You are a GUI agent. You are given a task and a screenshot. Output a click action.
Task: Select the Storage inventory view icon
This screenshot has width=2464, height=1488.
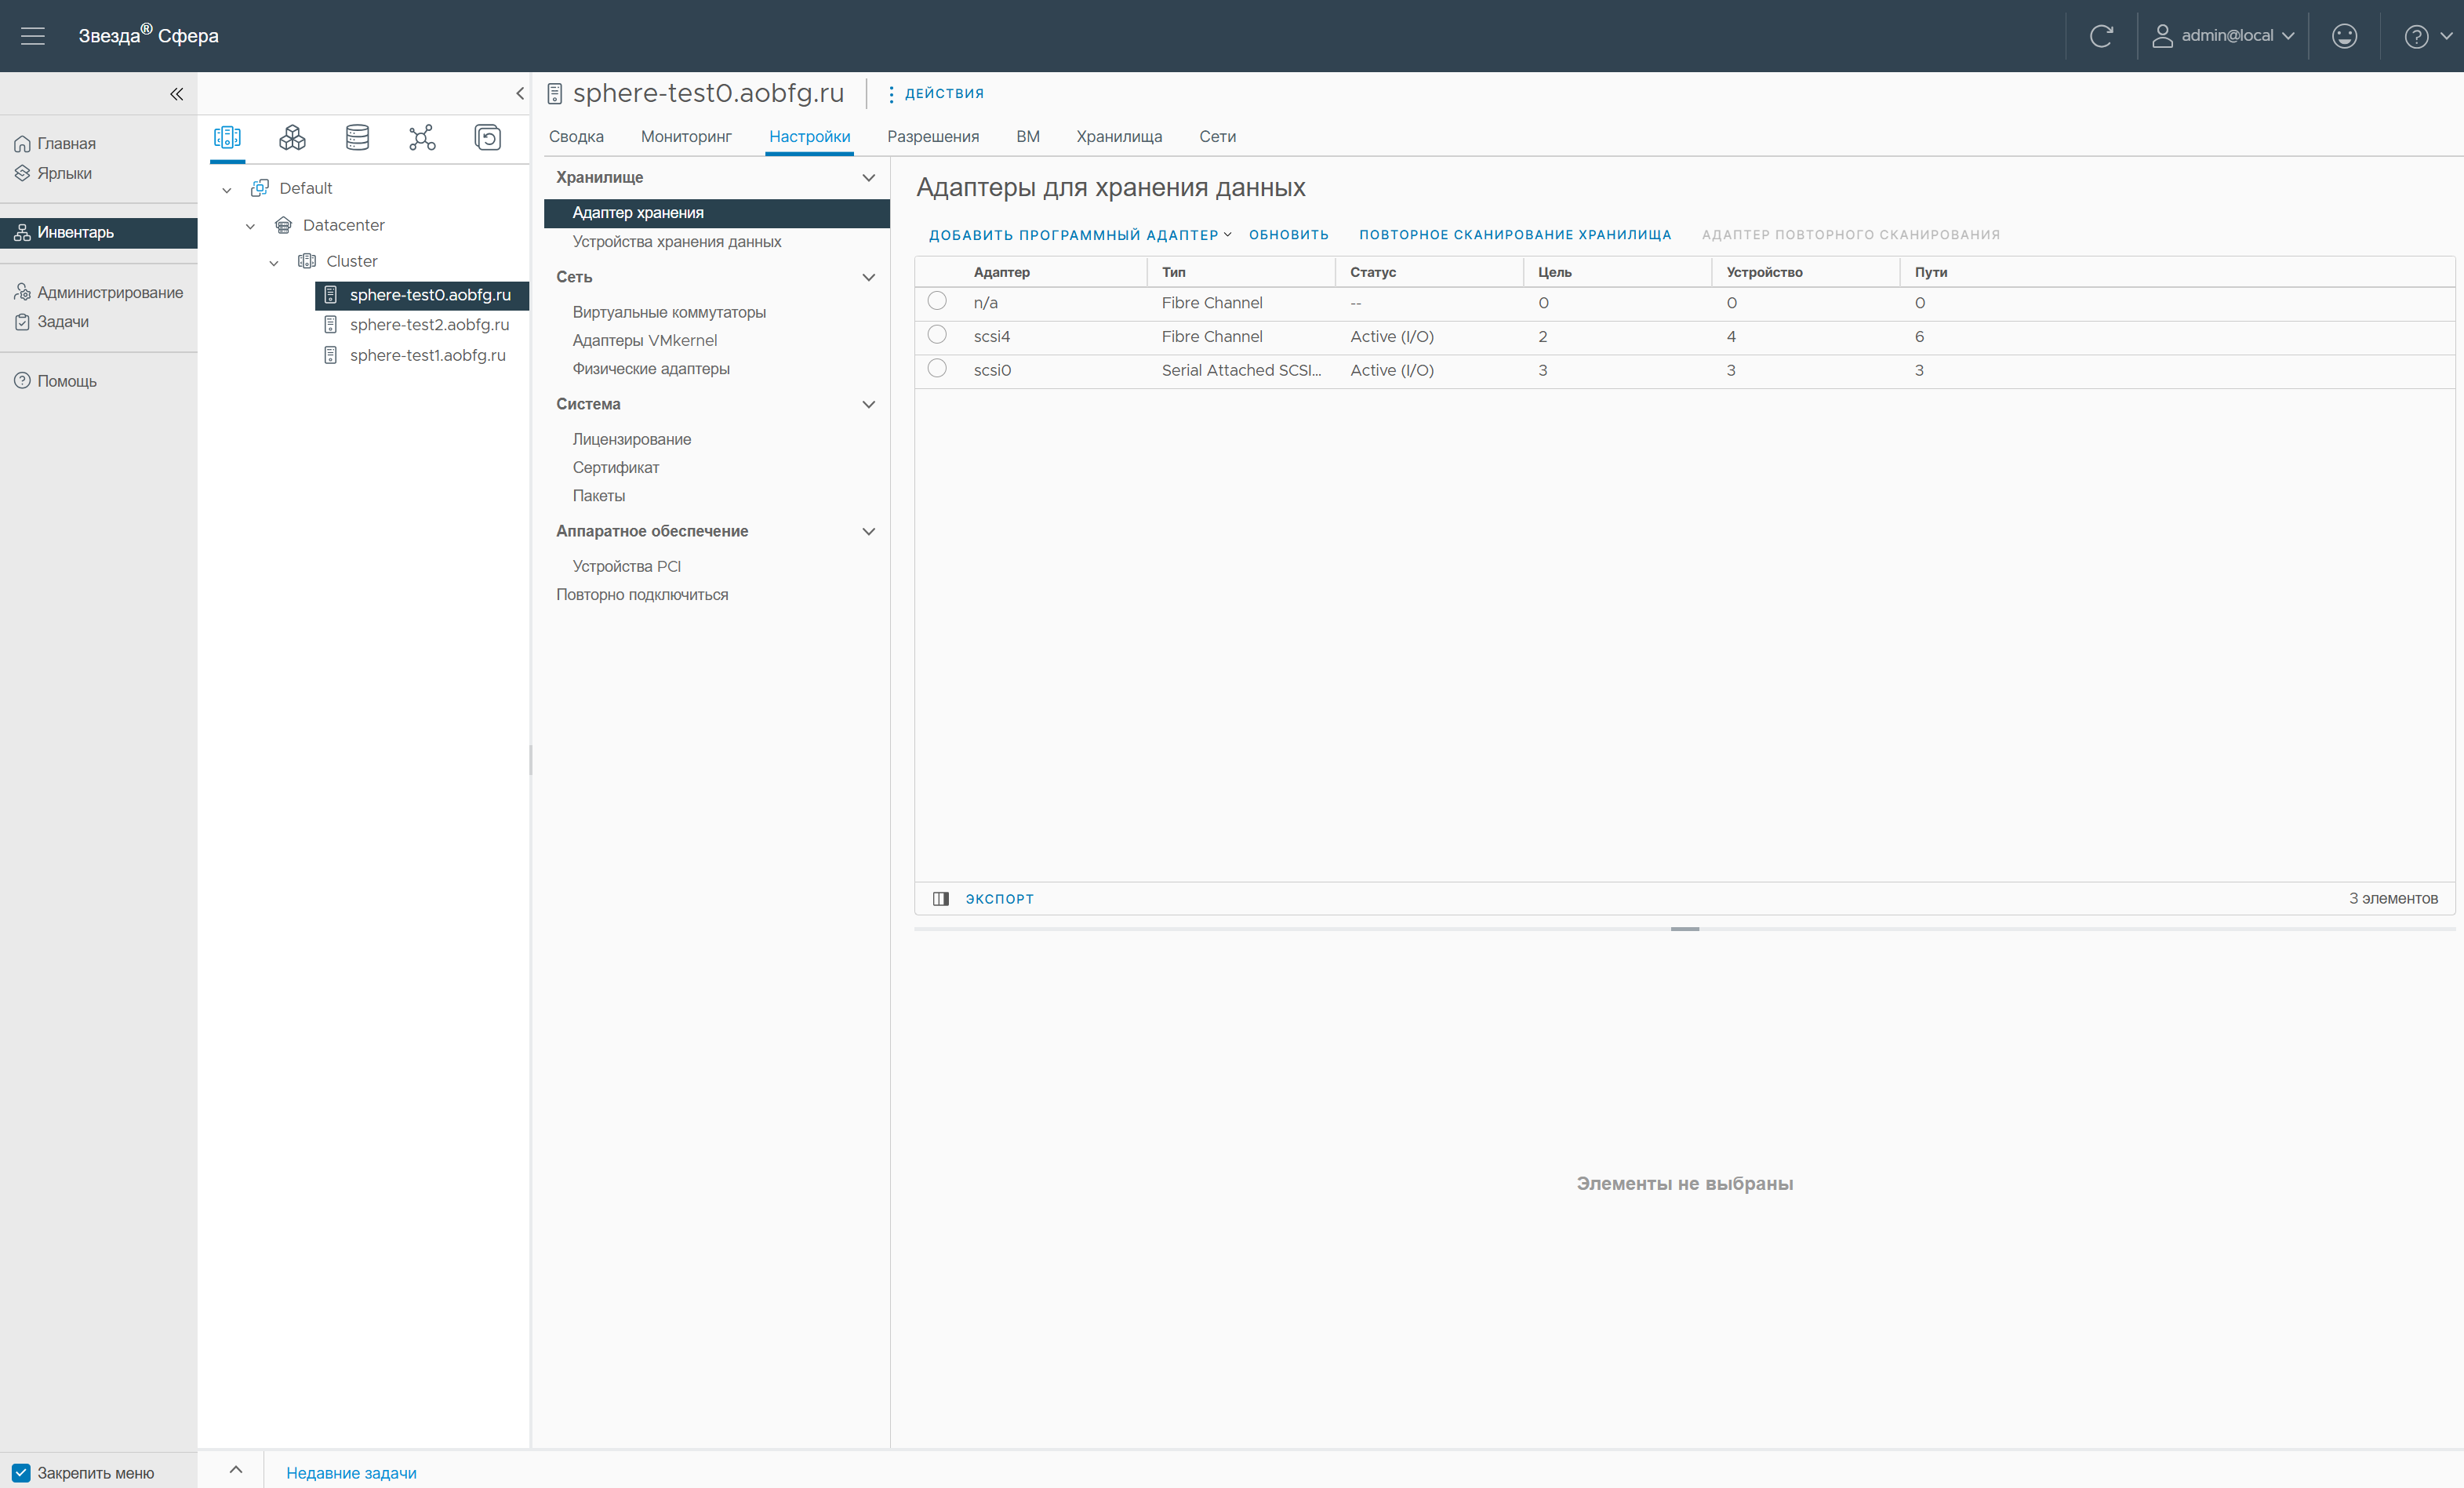coord(357,137)
